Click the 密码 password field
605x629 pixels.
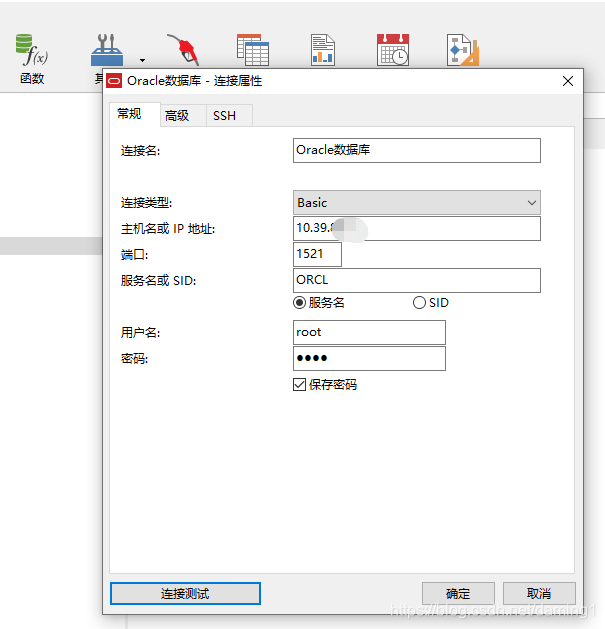[x=369, y=358]
